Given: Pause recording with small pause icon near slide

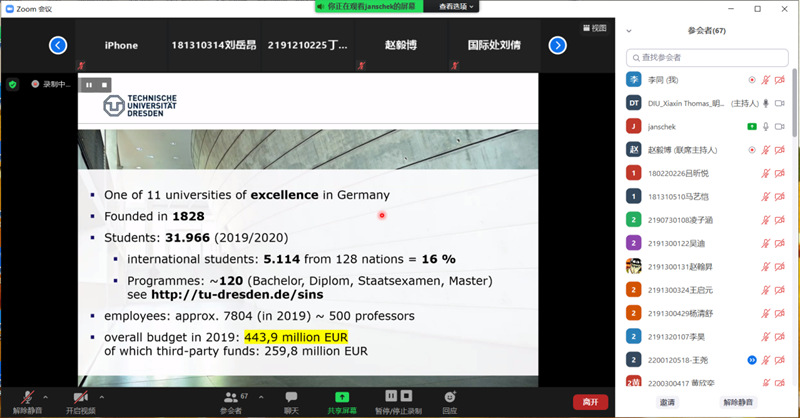Looking at the screenshot, I should (x=88, y=85).
